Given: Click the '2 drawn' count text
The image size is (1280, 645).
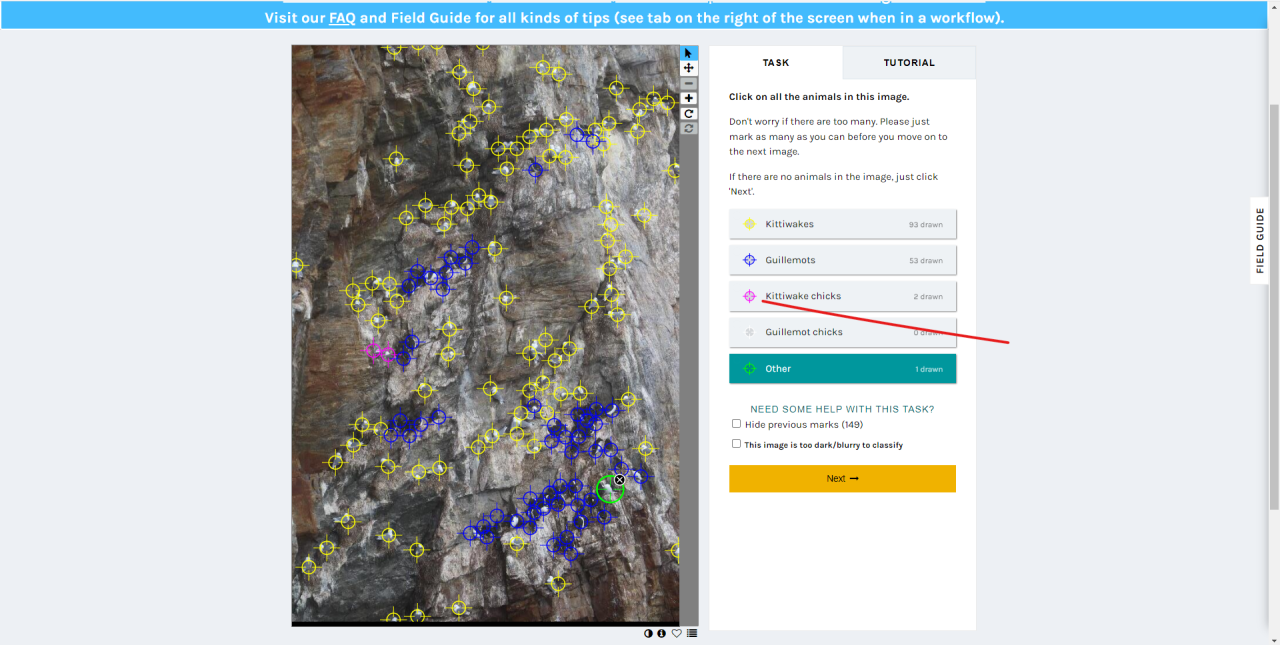Looking at the screenshot, I should click(927, 297).
